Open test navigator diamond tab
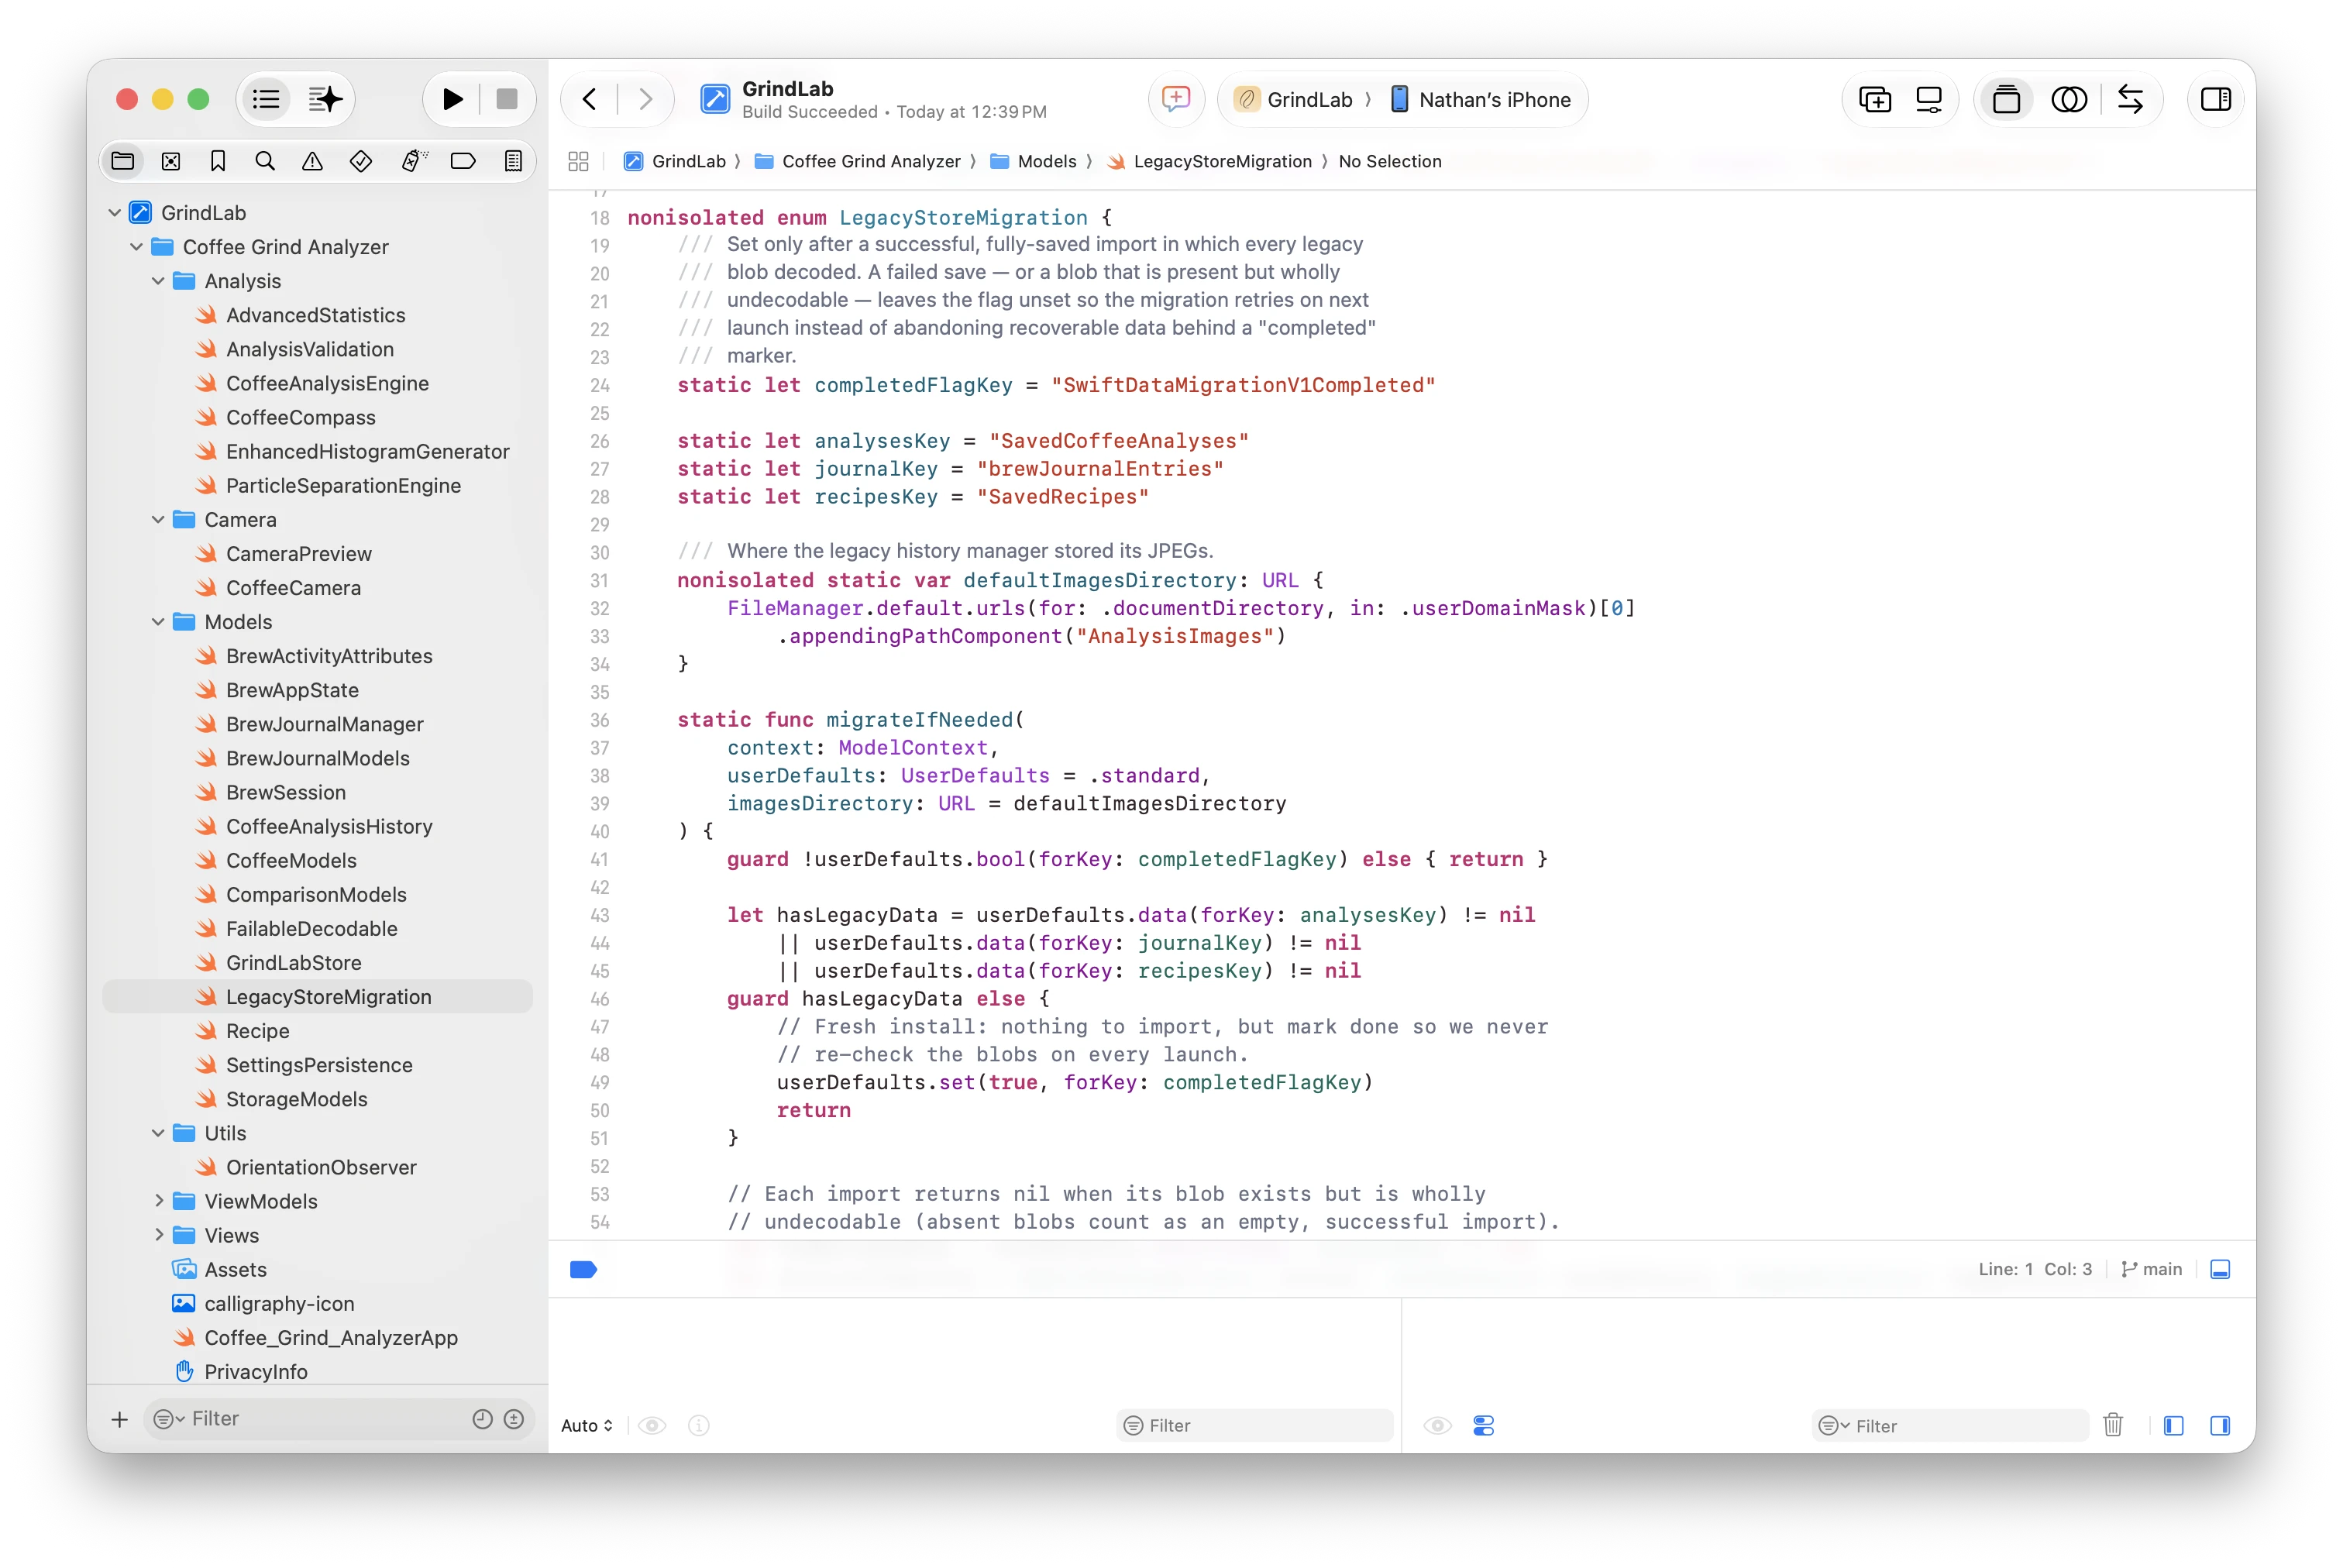The width and height of the screenshot is (2343, 1568). 361,161
